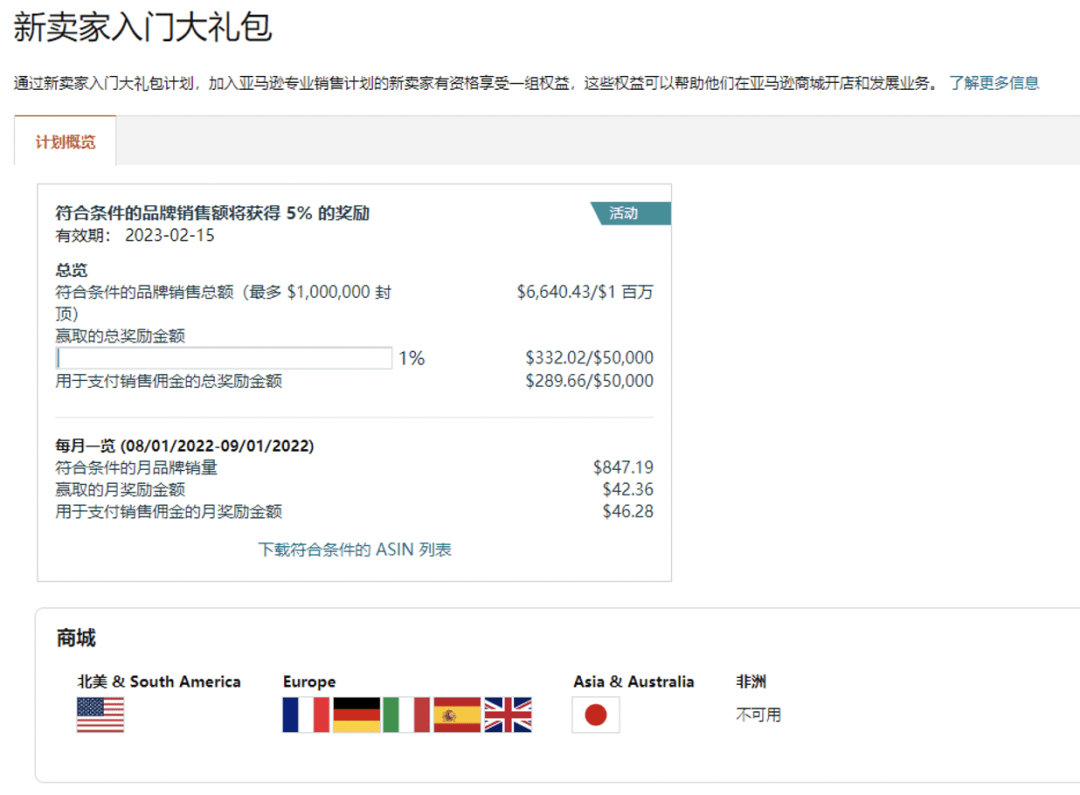Select the France flag marketplace
The width and height of the screenshot is (1080, 795).
[306, 715]
